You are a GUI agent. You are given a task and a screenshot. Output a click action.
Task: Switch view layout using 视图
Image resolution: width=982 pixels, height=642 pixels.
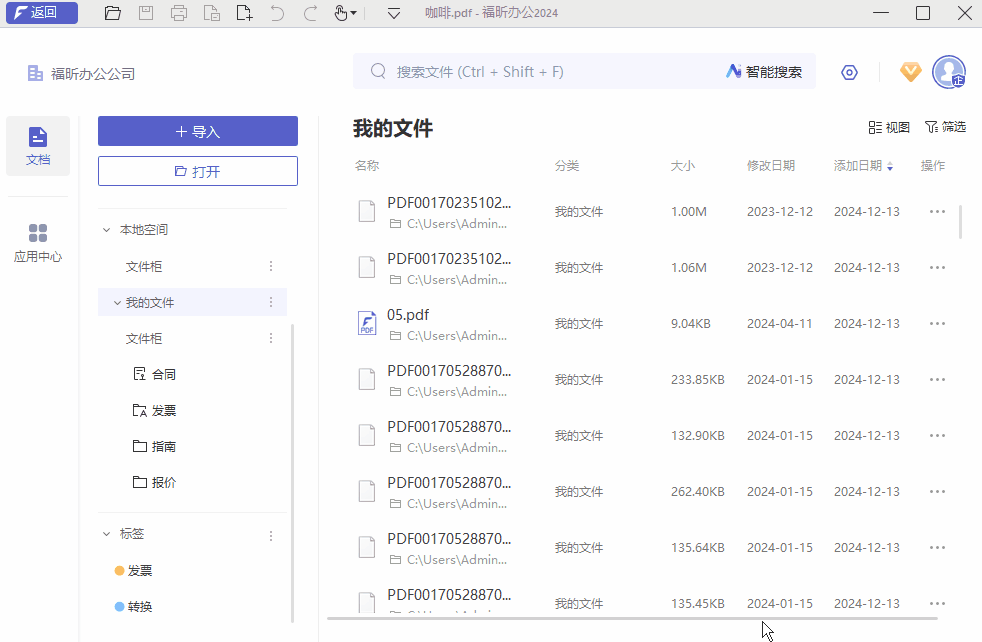tap(888, 128)
